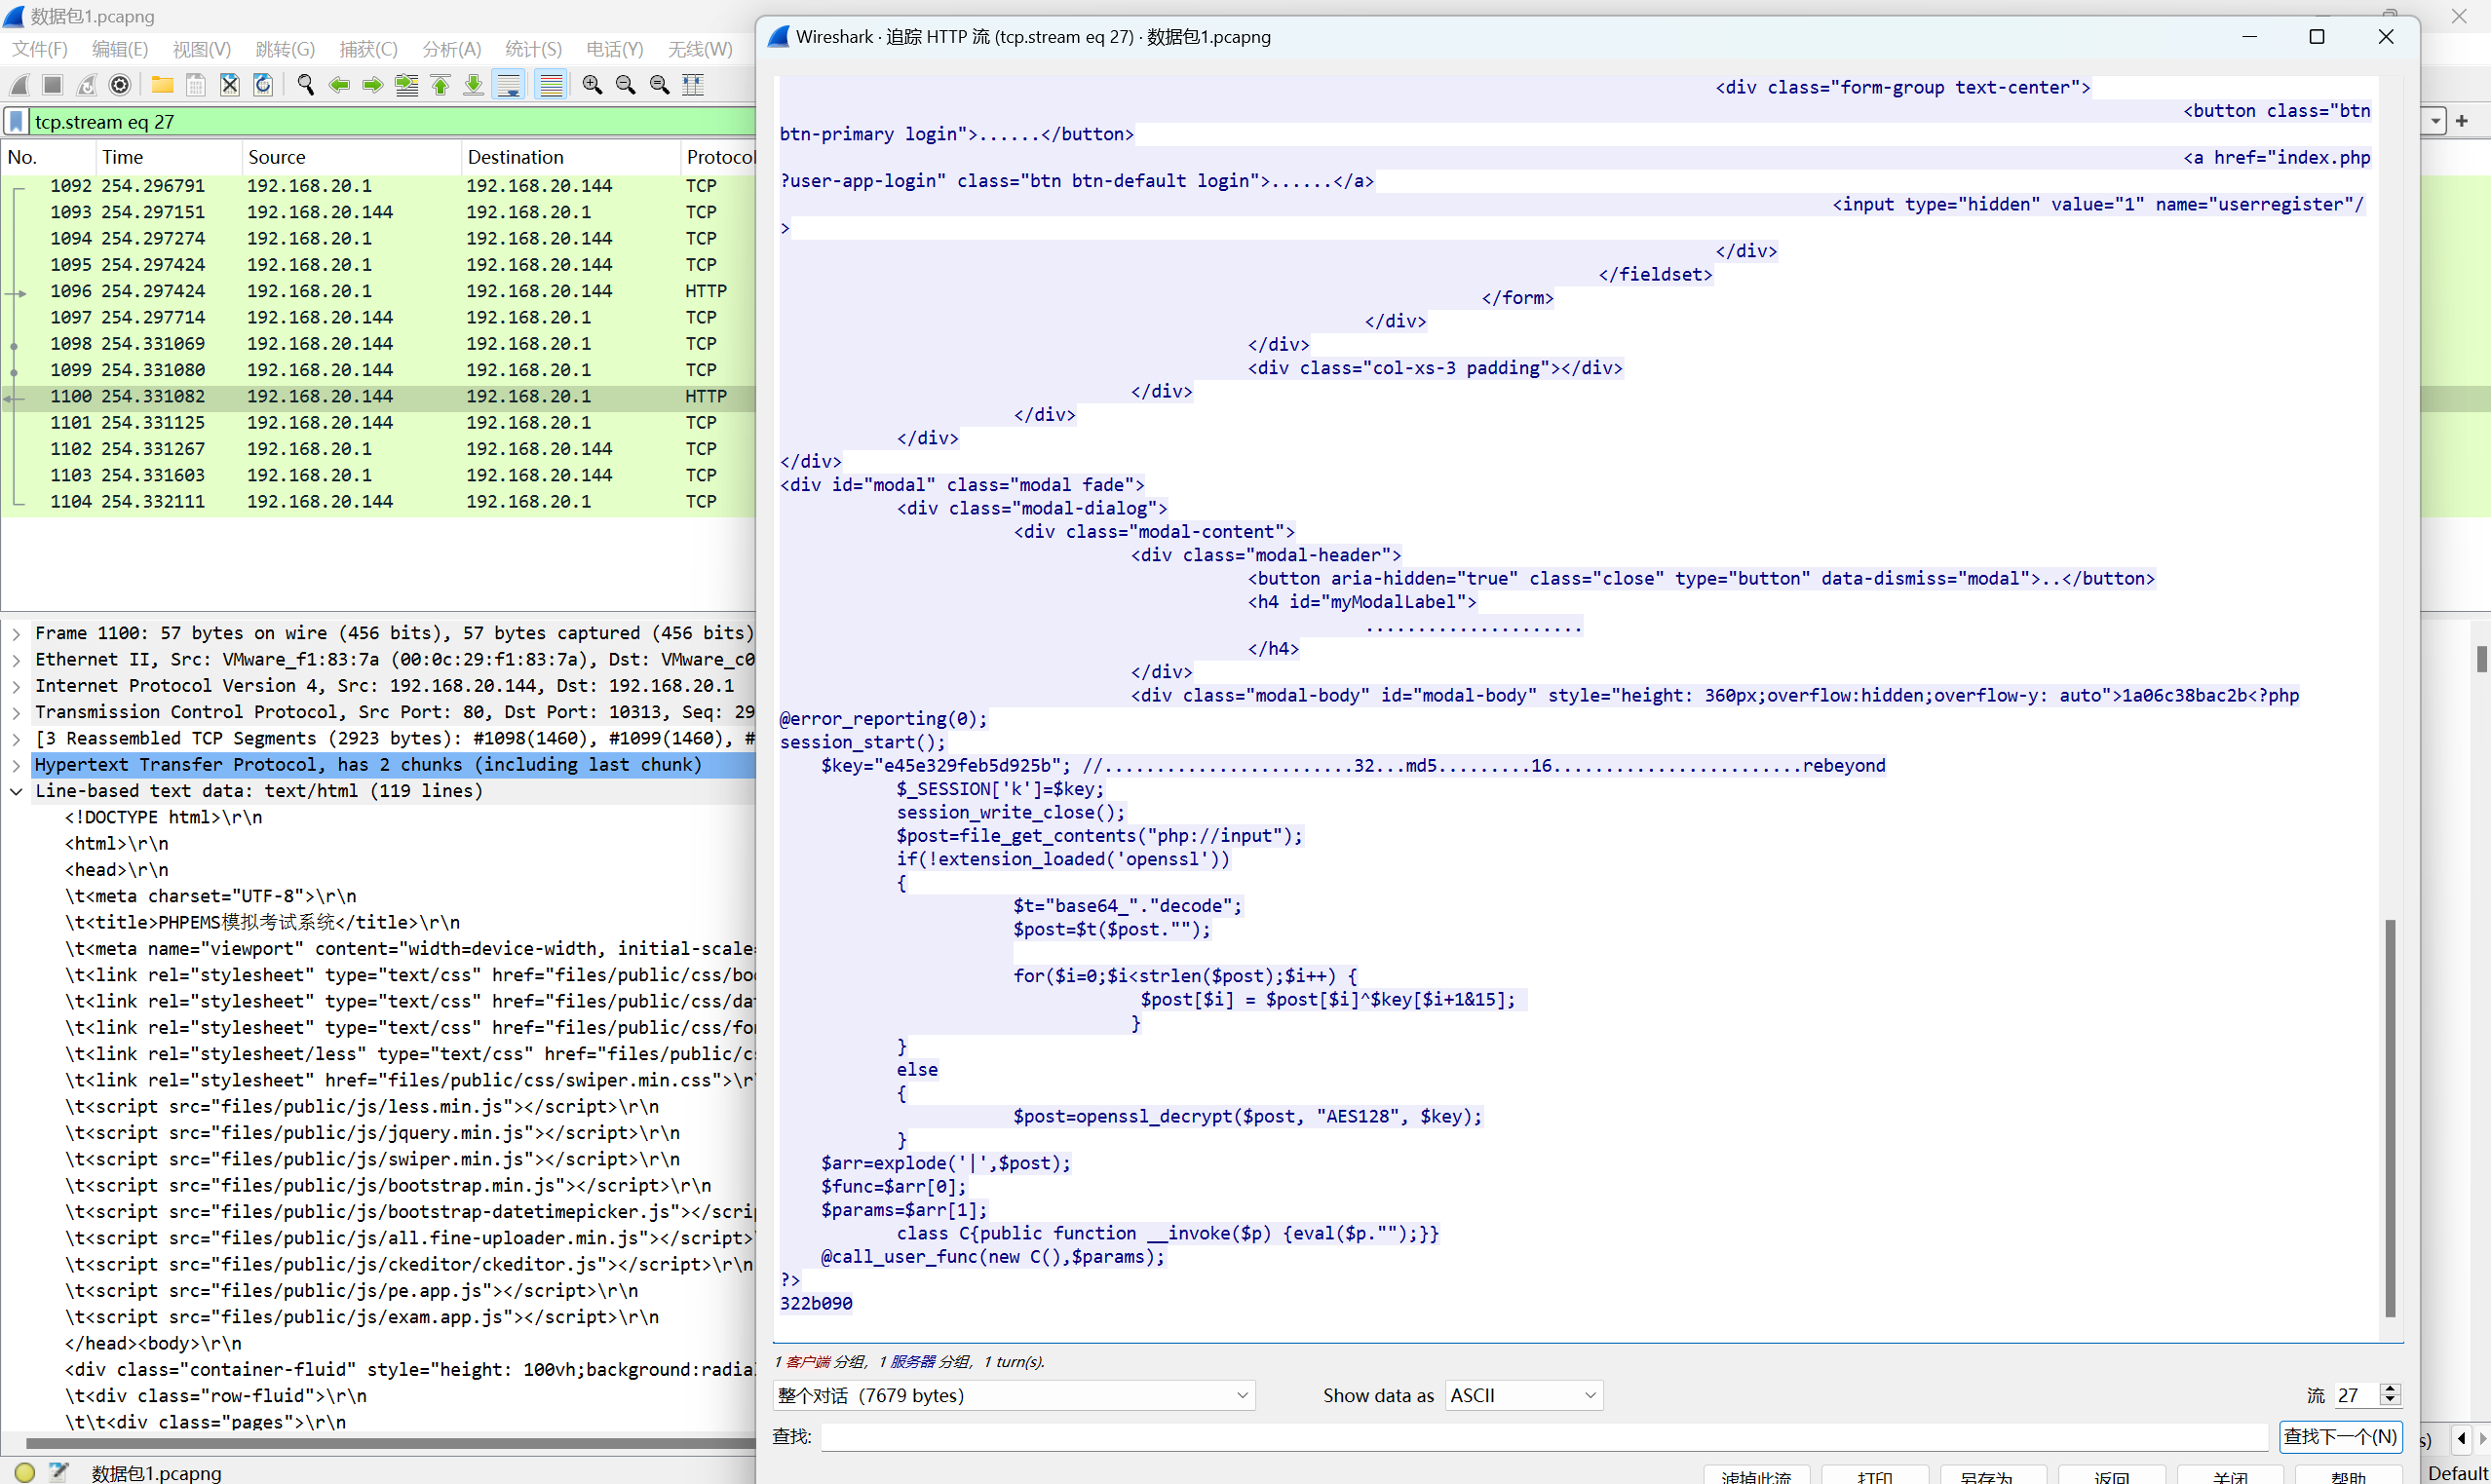This screenshot has height=1484, width=2491.
Task: Close the capture file with the X-page icon
Action: click(230, 85)
